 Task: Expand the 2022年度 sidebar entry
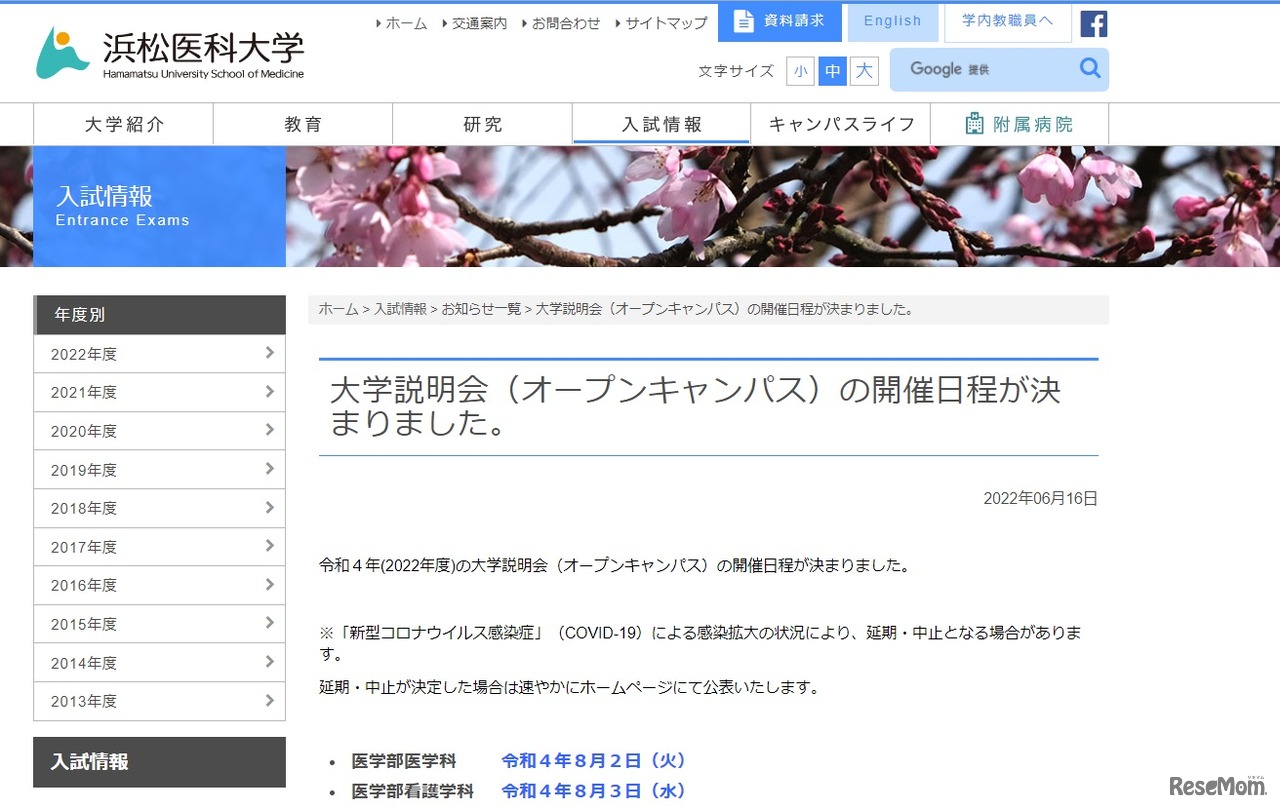tap(159, 353)
